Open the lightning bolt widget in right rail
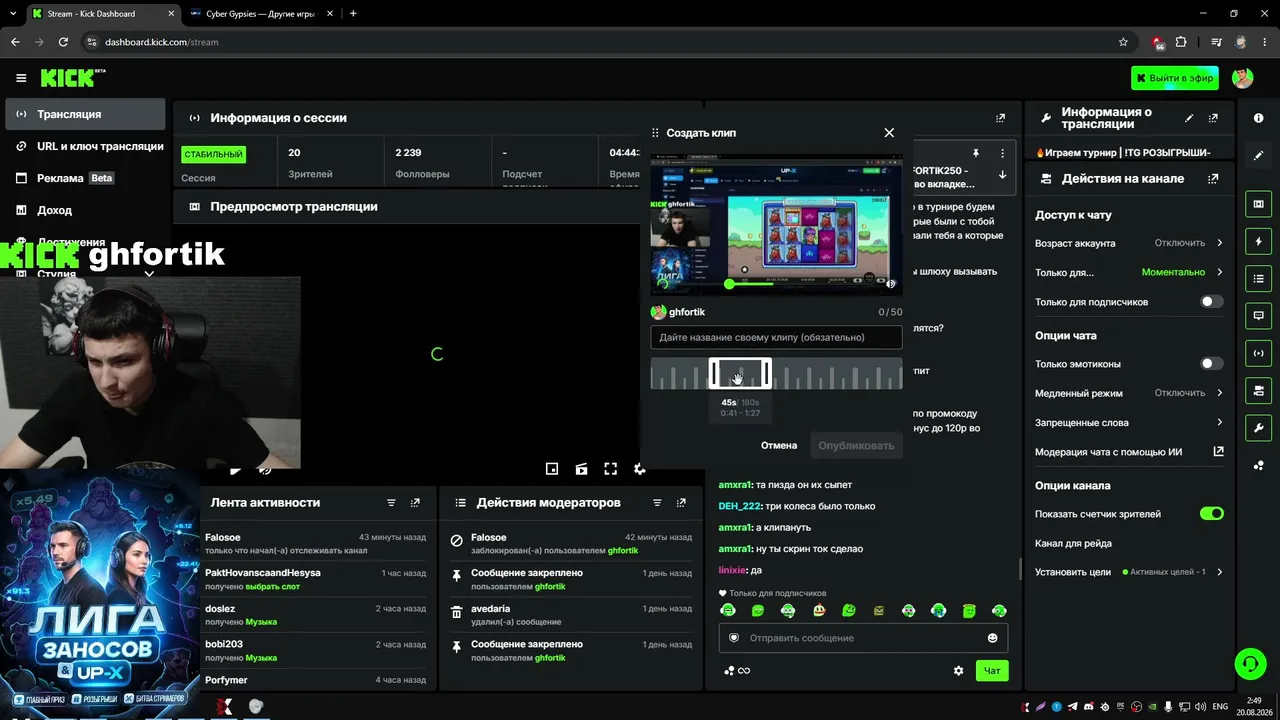Screen dimensions: 1280x720 pos(1258,241)
